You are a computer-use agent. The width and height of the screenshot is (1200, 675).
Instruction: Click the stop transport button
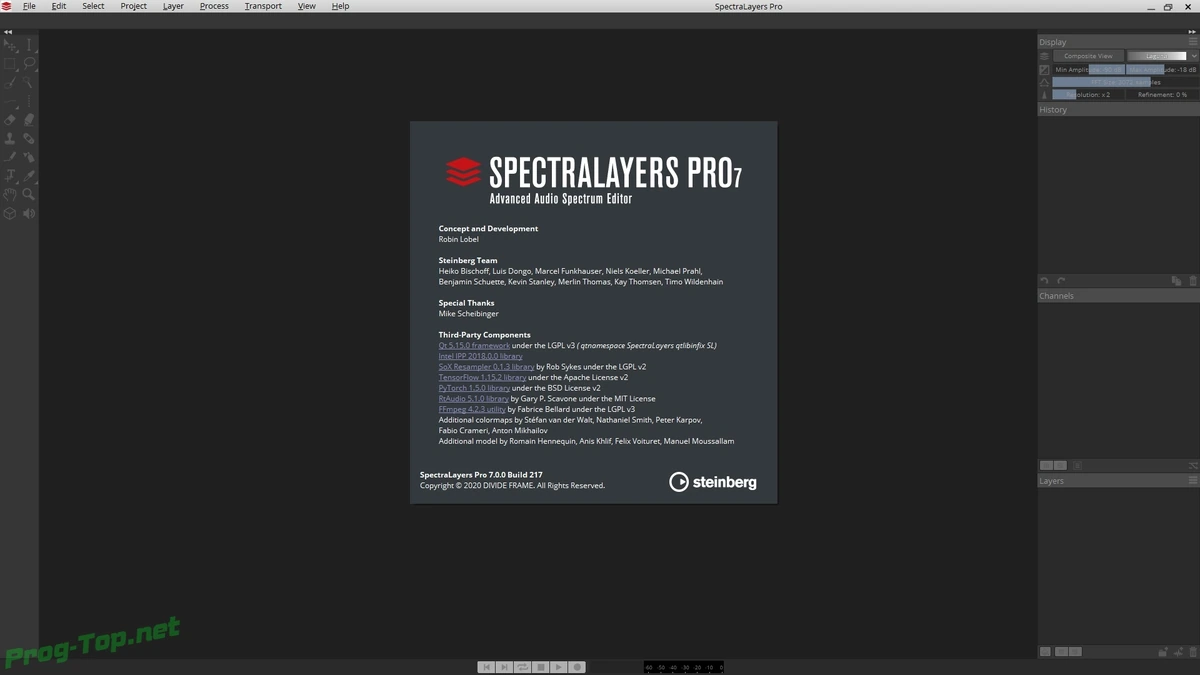[540, 667]
